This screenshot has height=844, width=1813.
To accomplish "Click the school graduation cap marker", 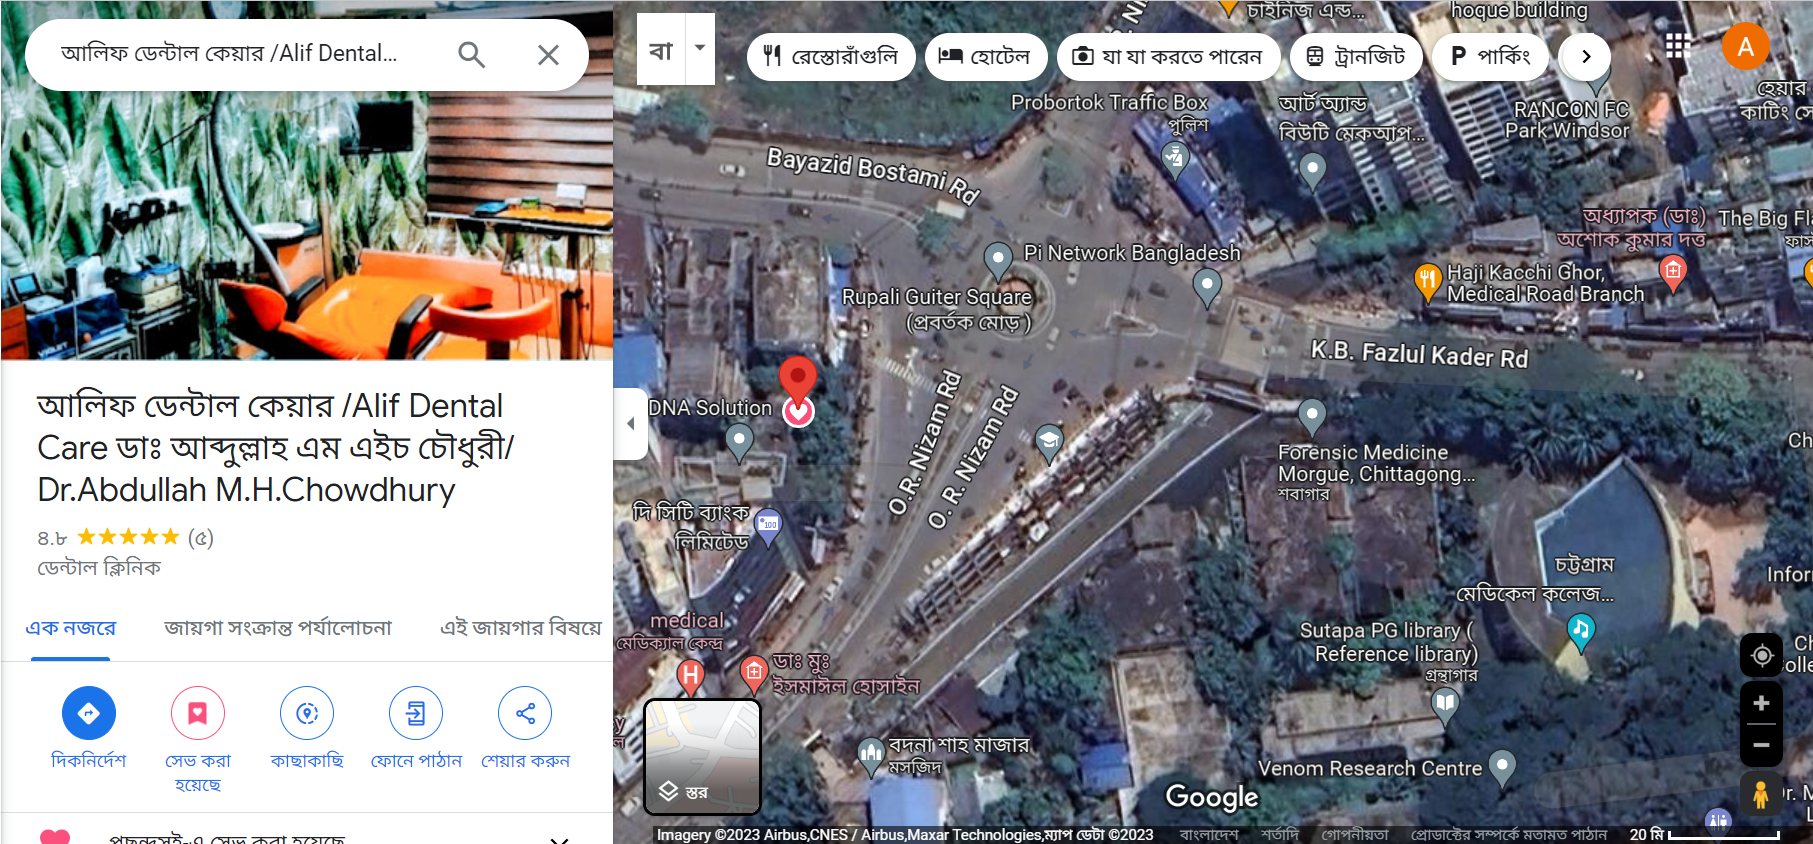I will tap(1049, 443).
